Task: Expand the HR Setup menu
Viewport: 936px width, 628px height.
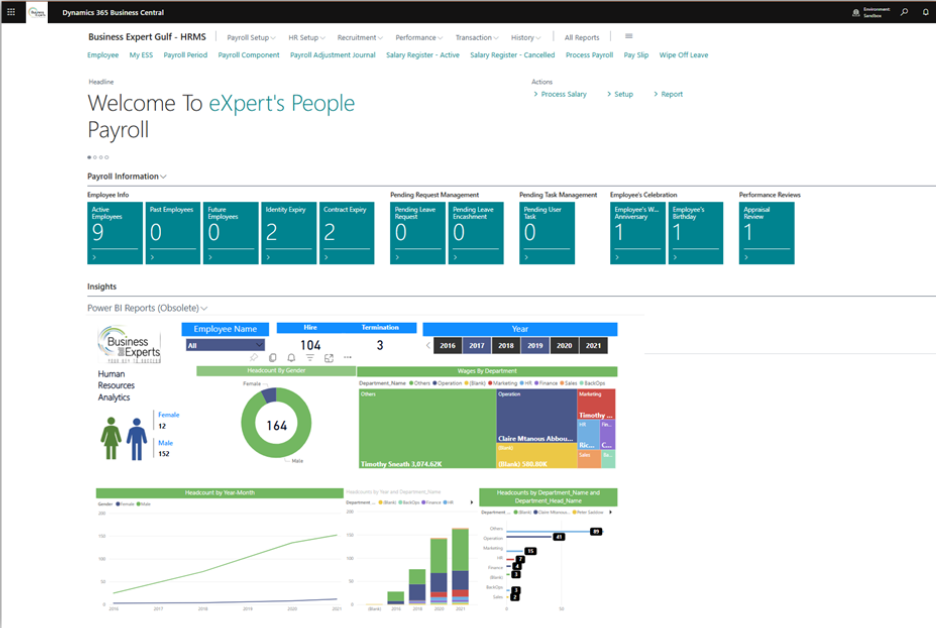Action: 307,38
